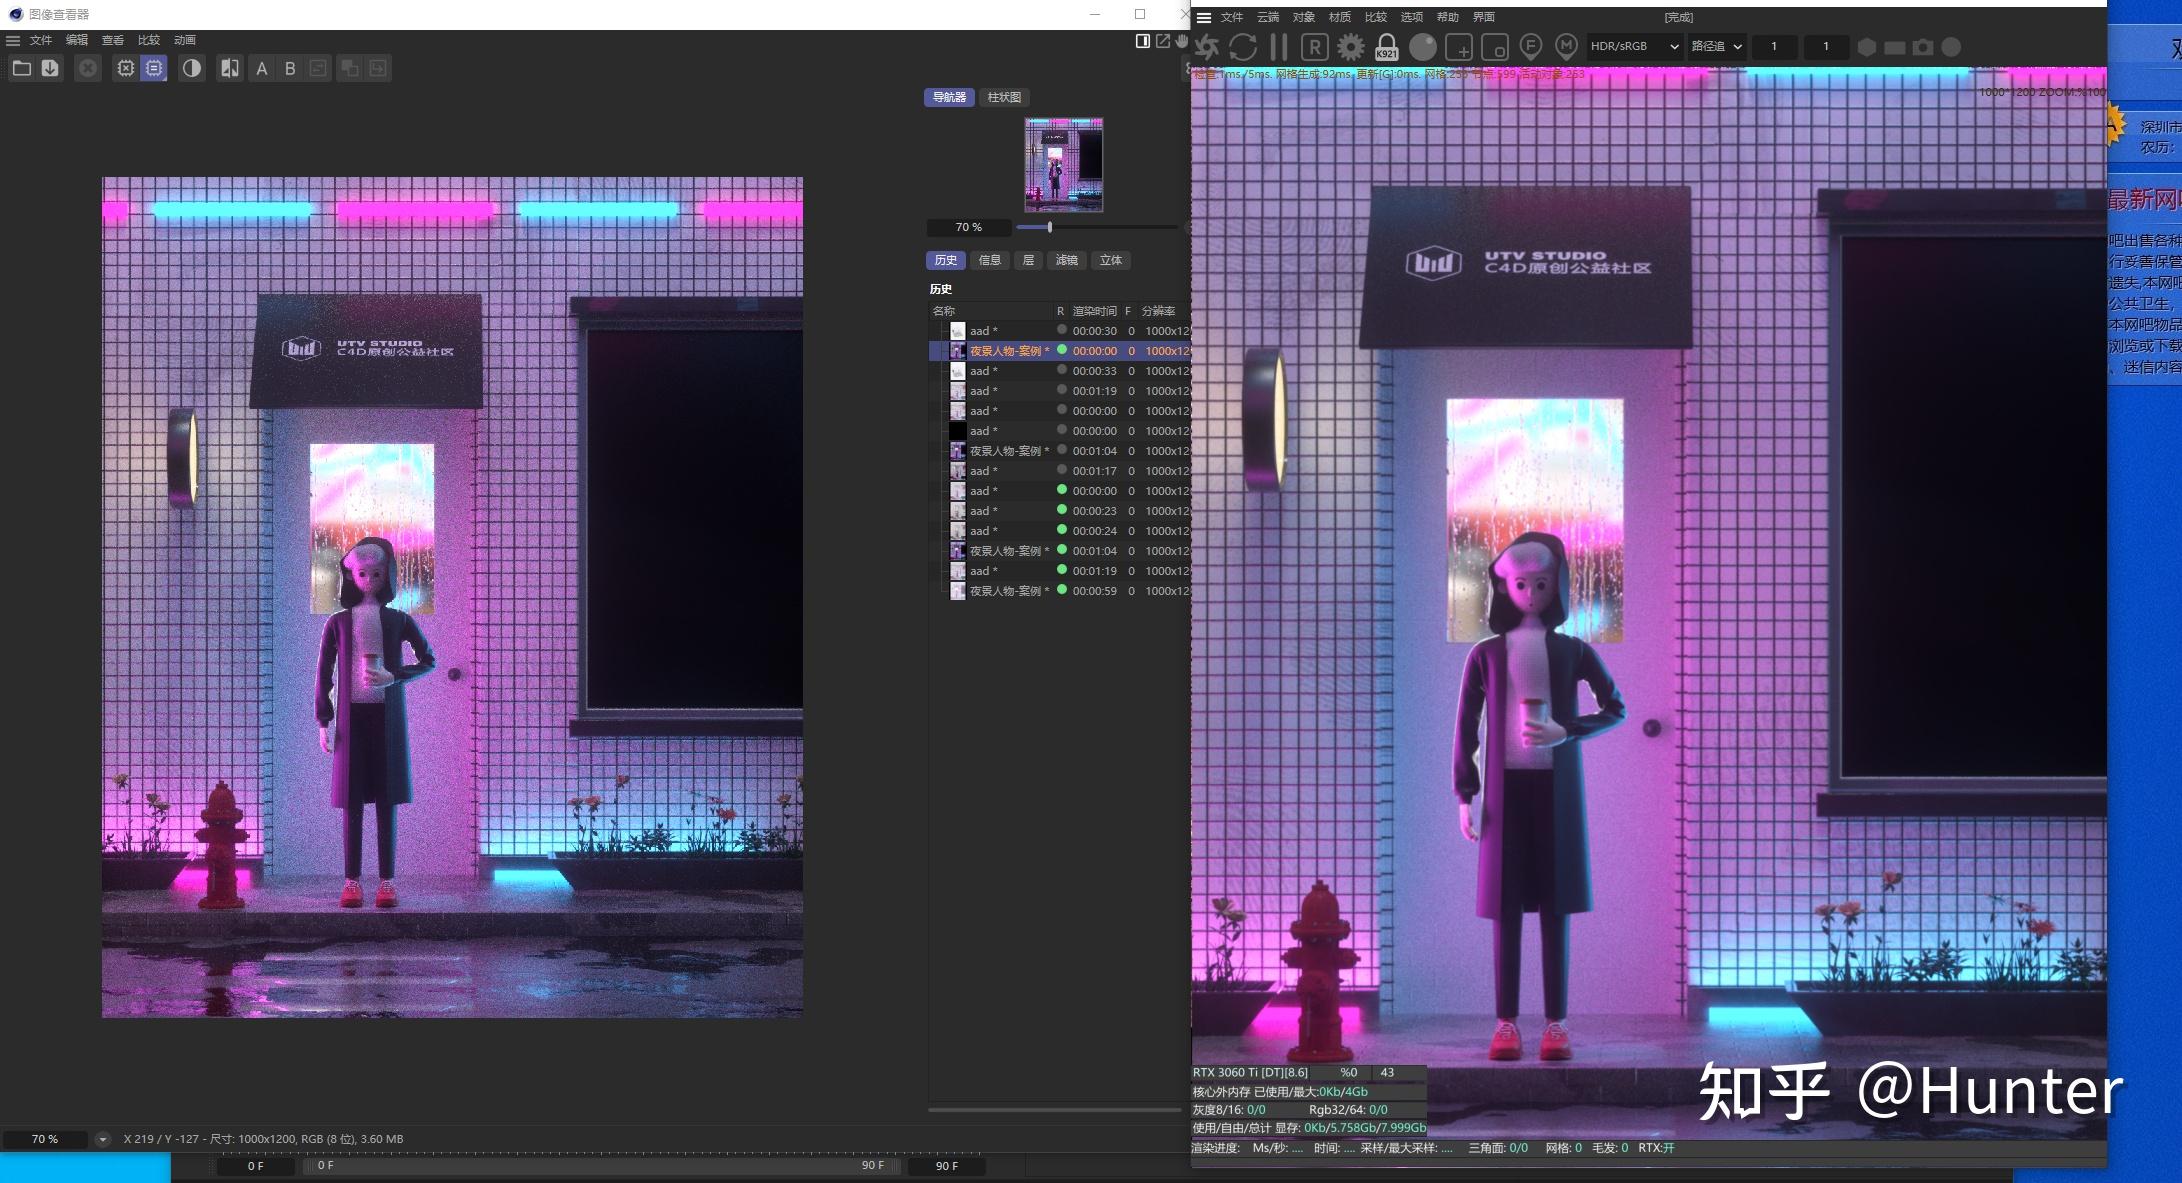Pause the Octane live render
Screen dimensions: 2182x1183
pos(1278,47)
